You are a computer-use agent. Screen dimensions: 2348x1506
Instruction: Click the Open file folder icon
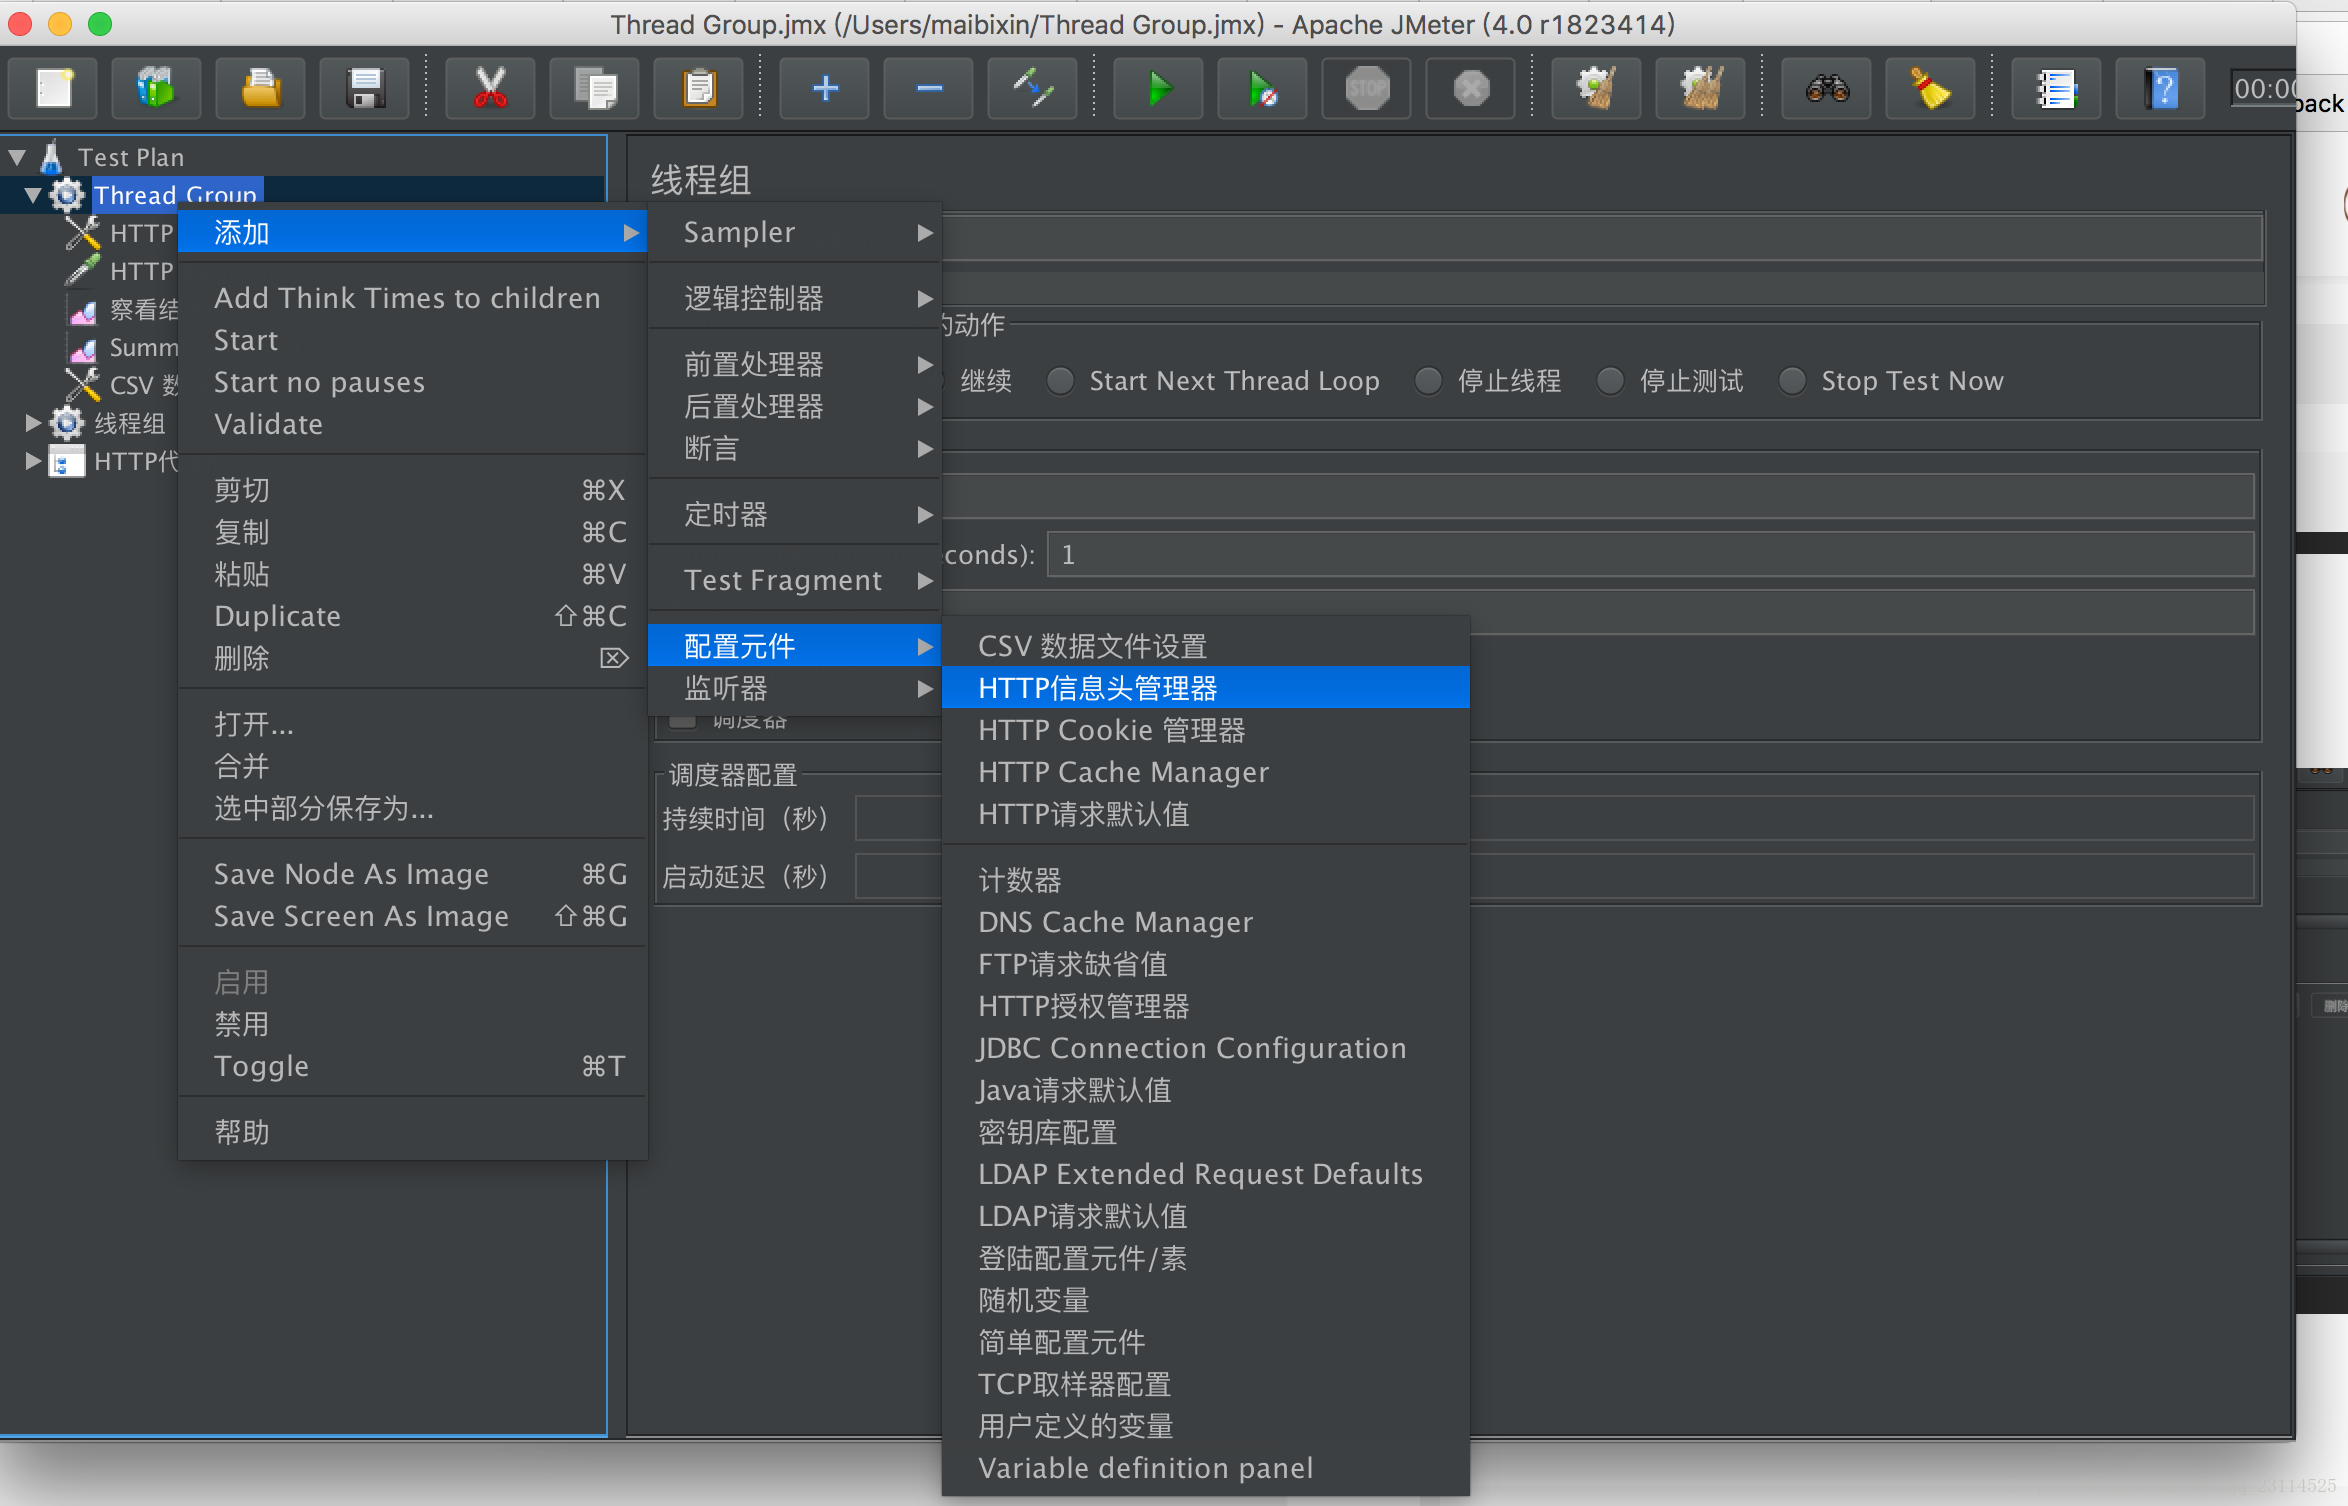261,89
